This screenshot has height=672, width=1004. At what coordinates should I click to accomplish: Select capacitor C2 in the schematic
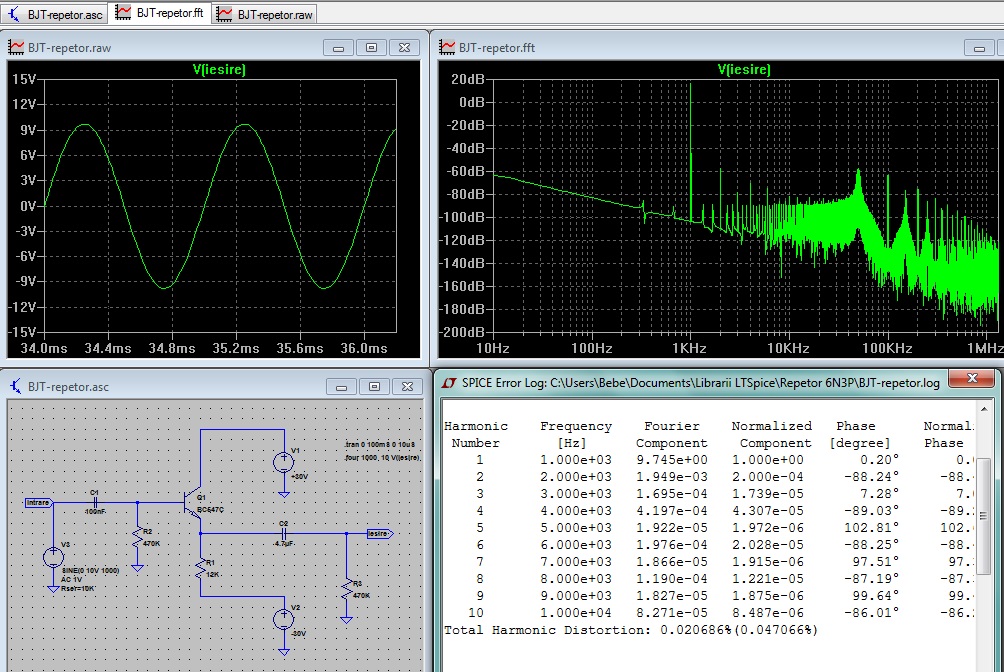284,533
